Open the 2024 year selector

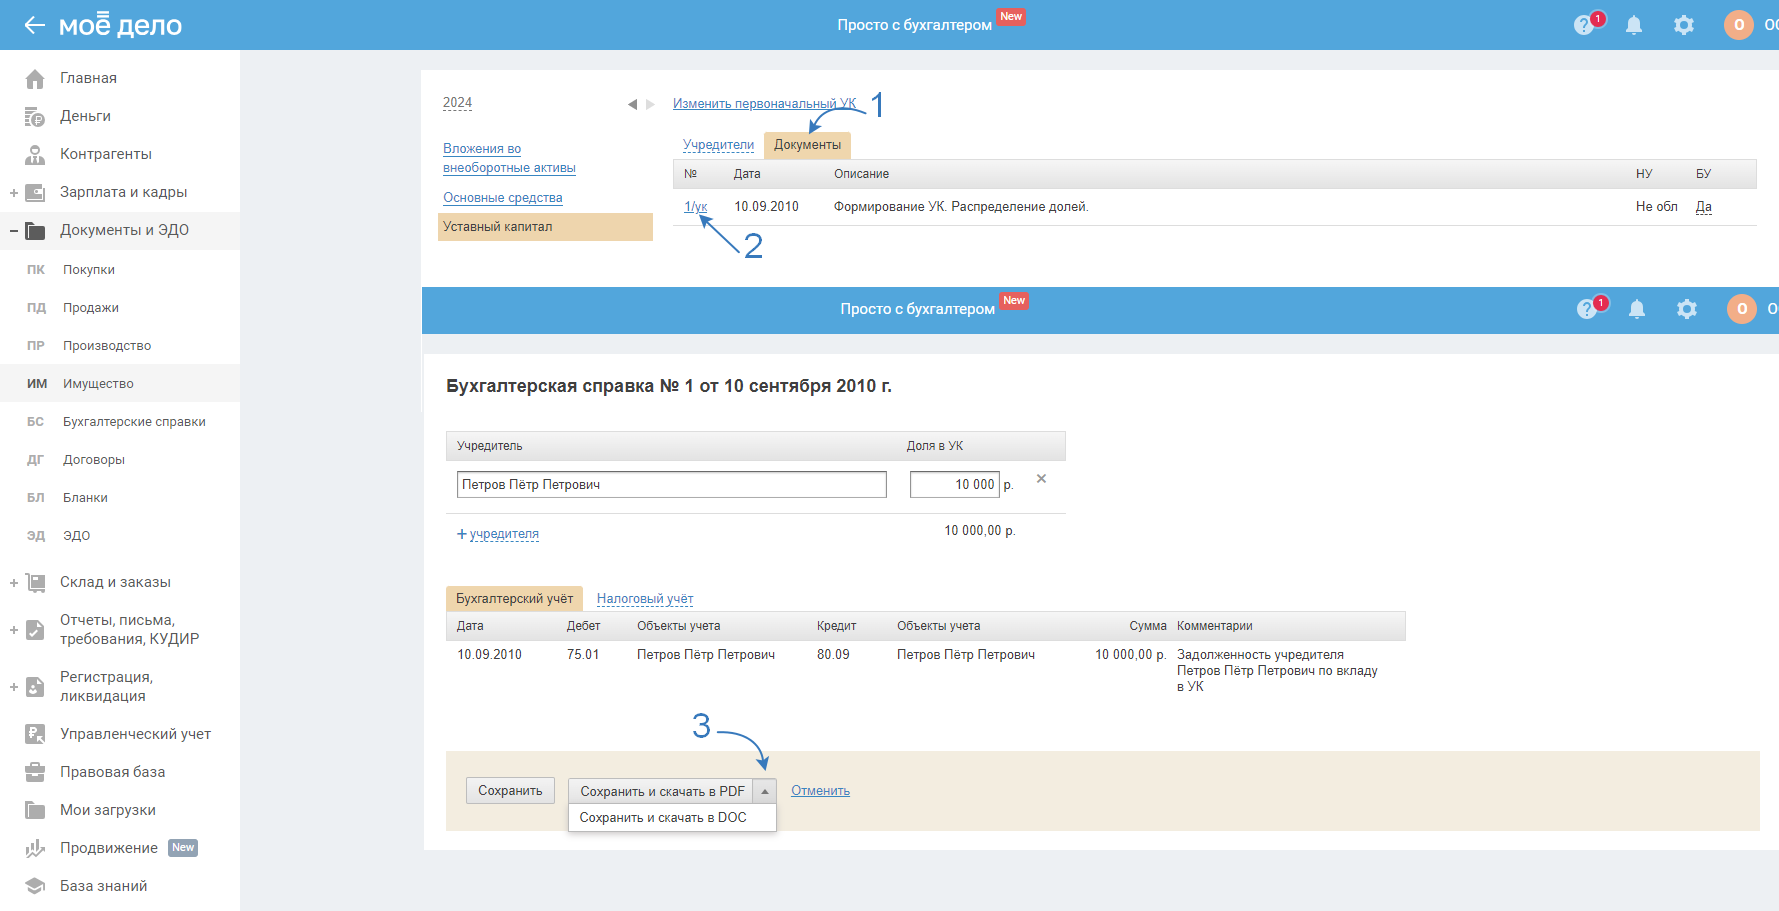pos(457,103)
